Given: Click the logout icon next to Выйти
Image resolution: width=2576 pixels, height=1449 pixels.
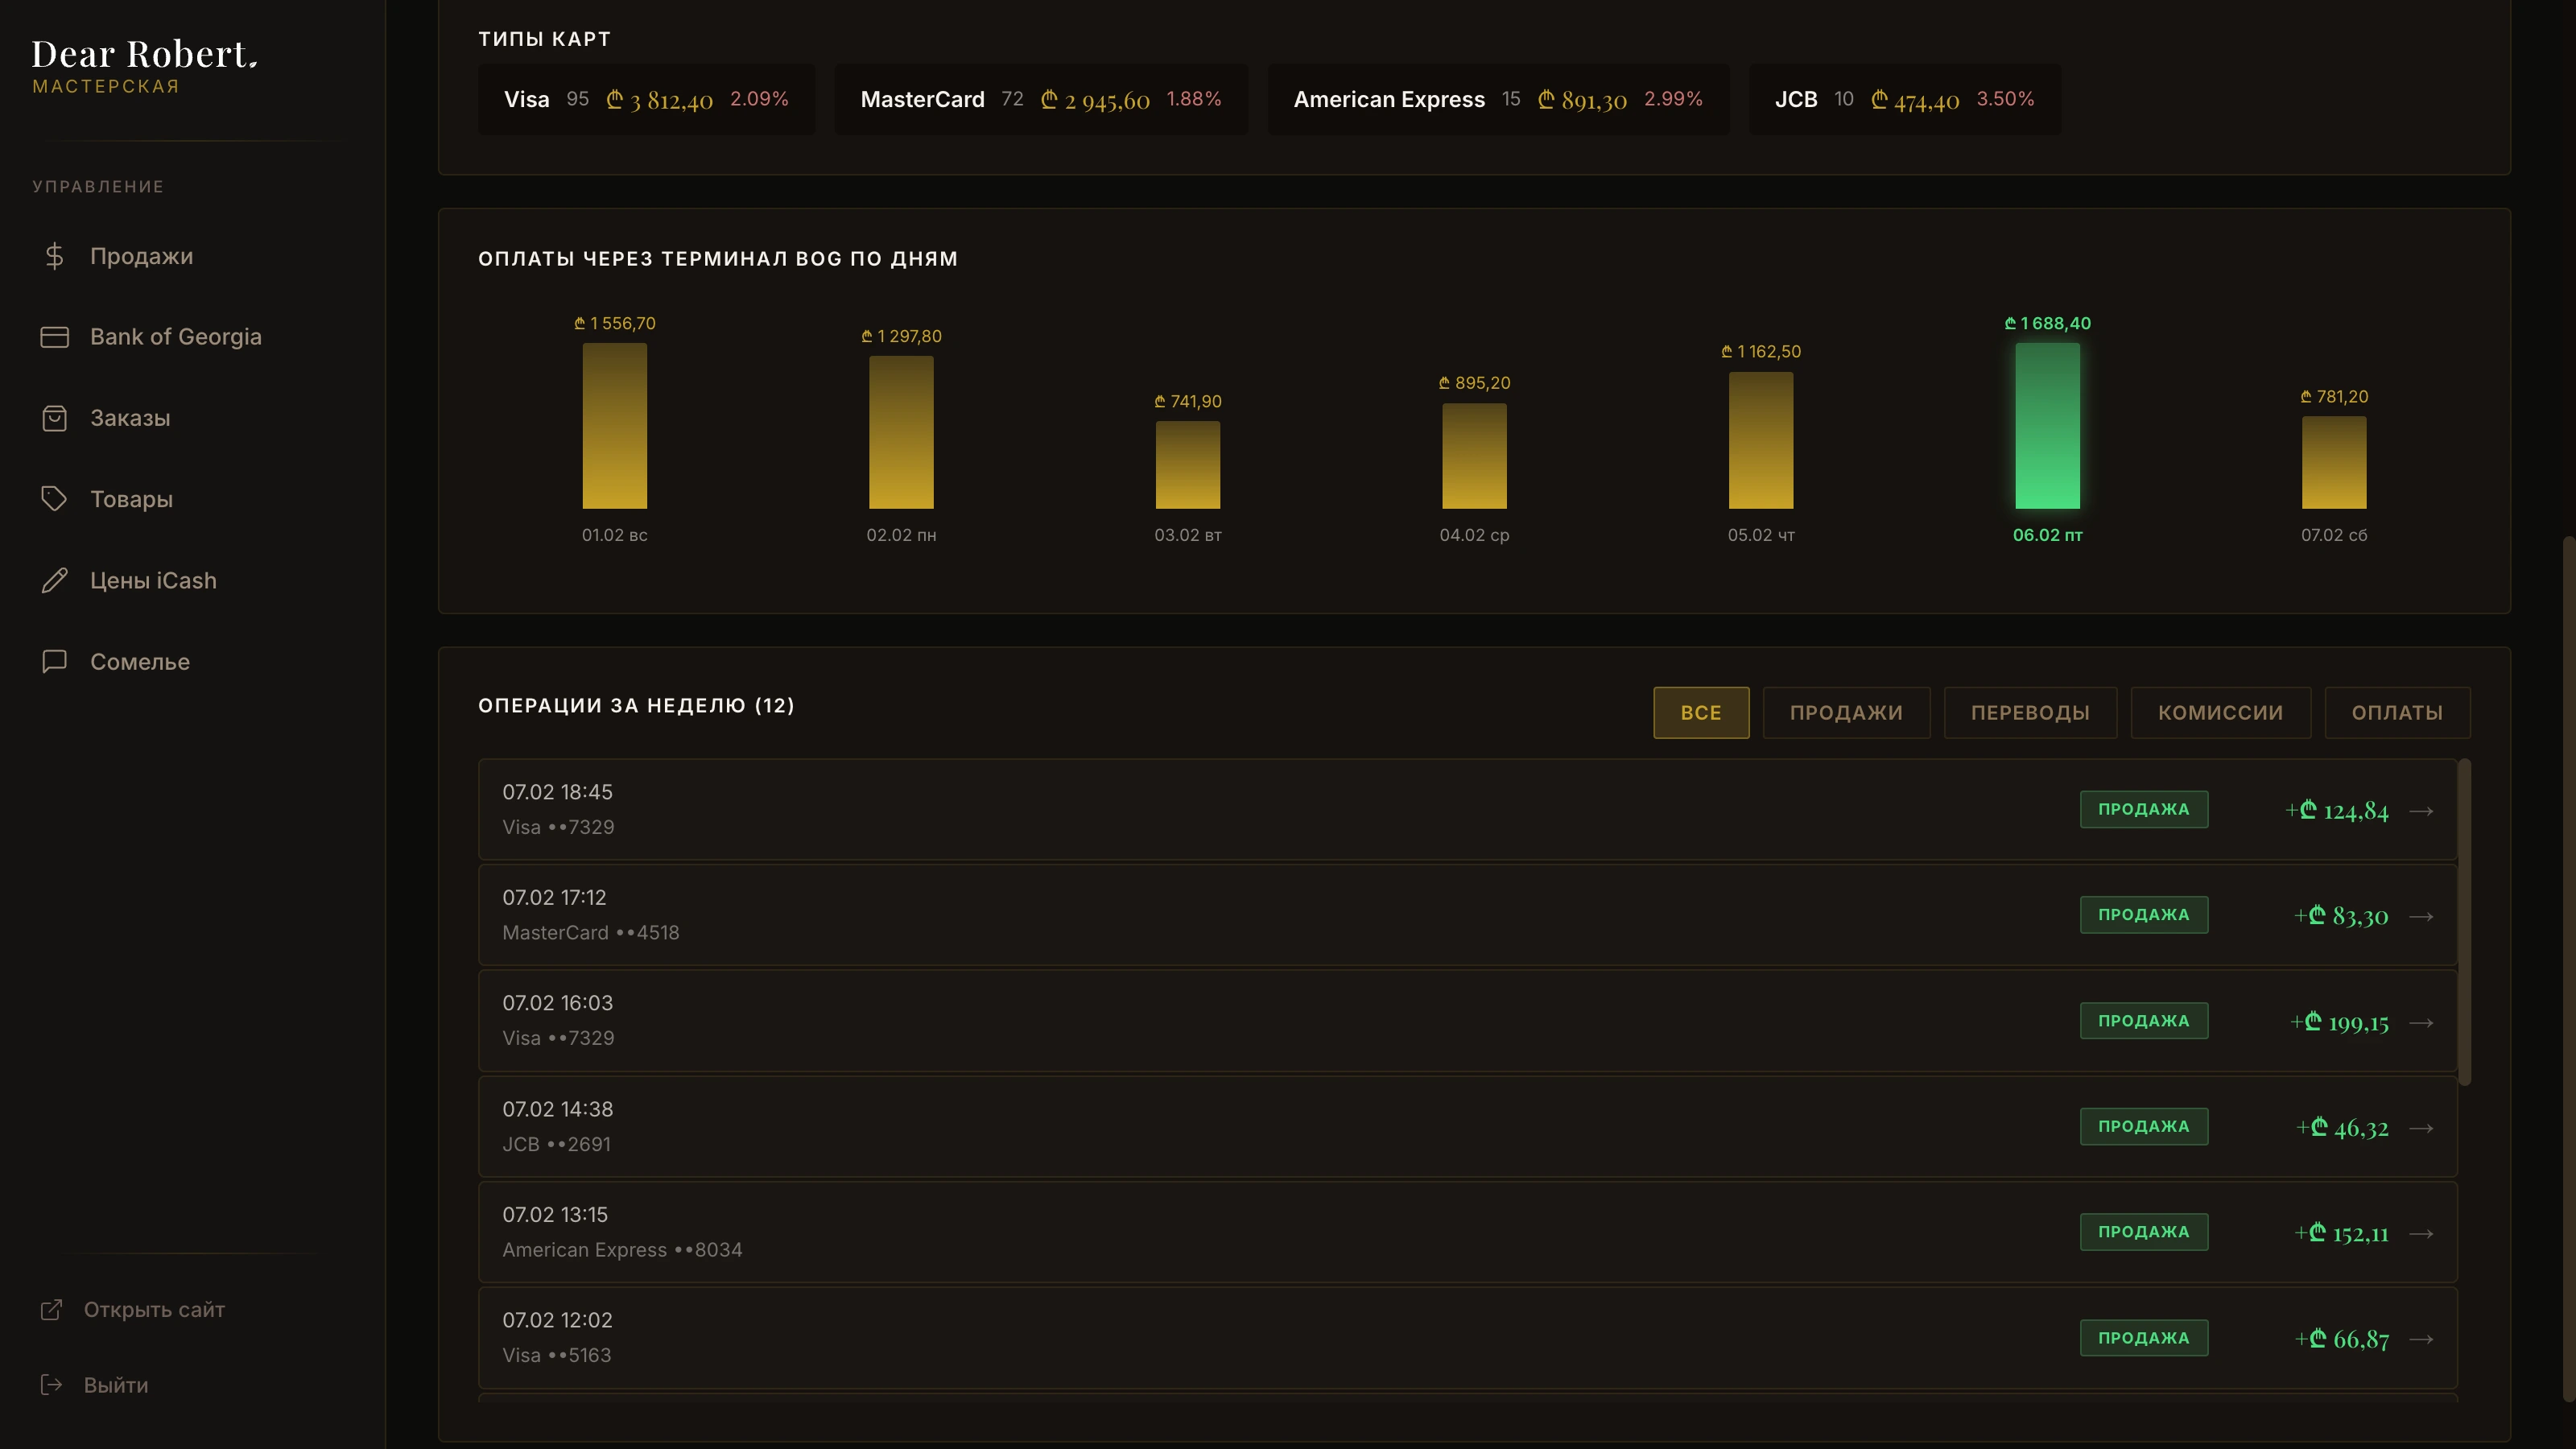Looking at the screenshot, I should (51, 1385).
